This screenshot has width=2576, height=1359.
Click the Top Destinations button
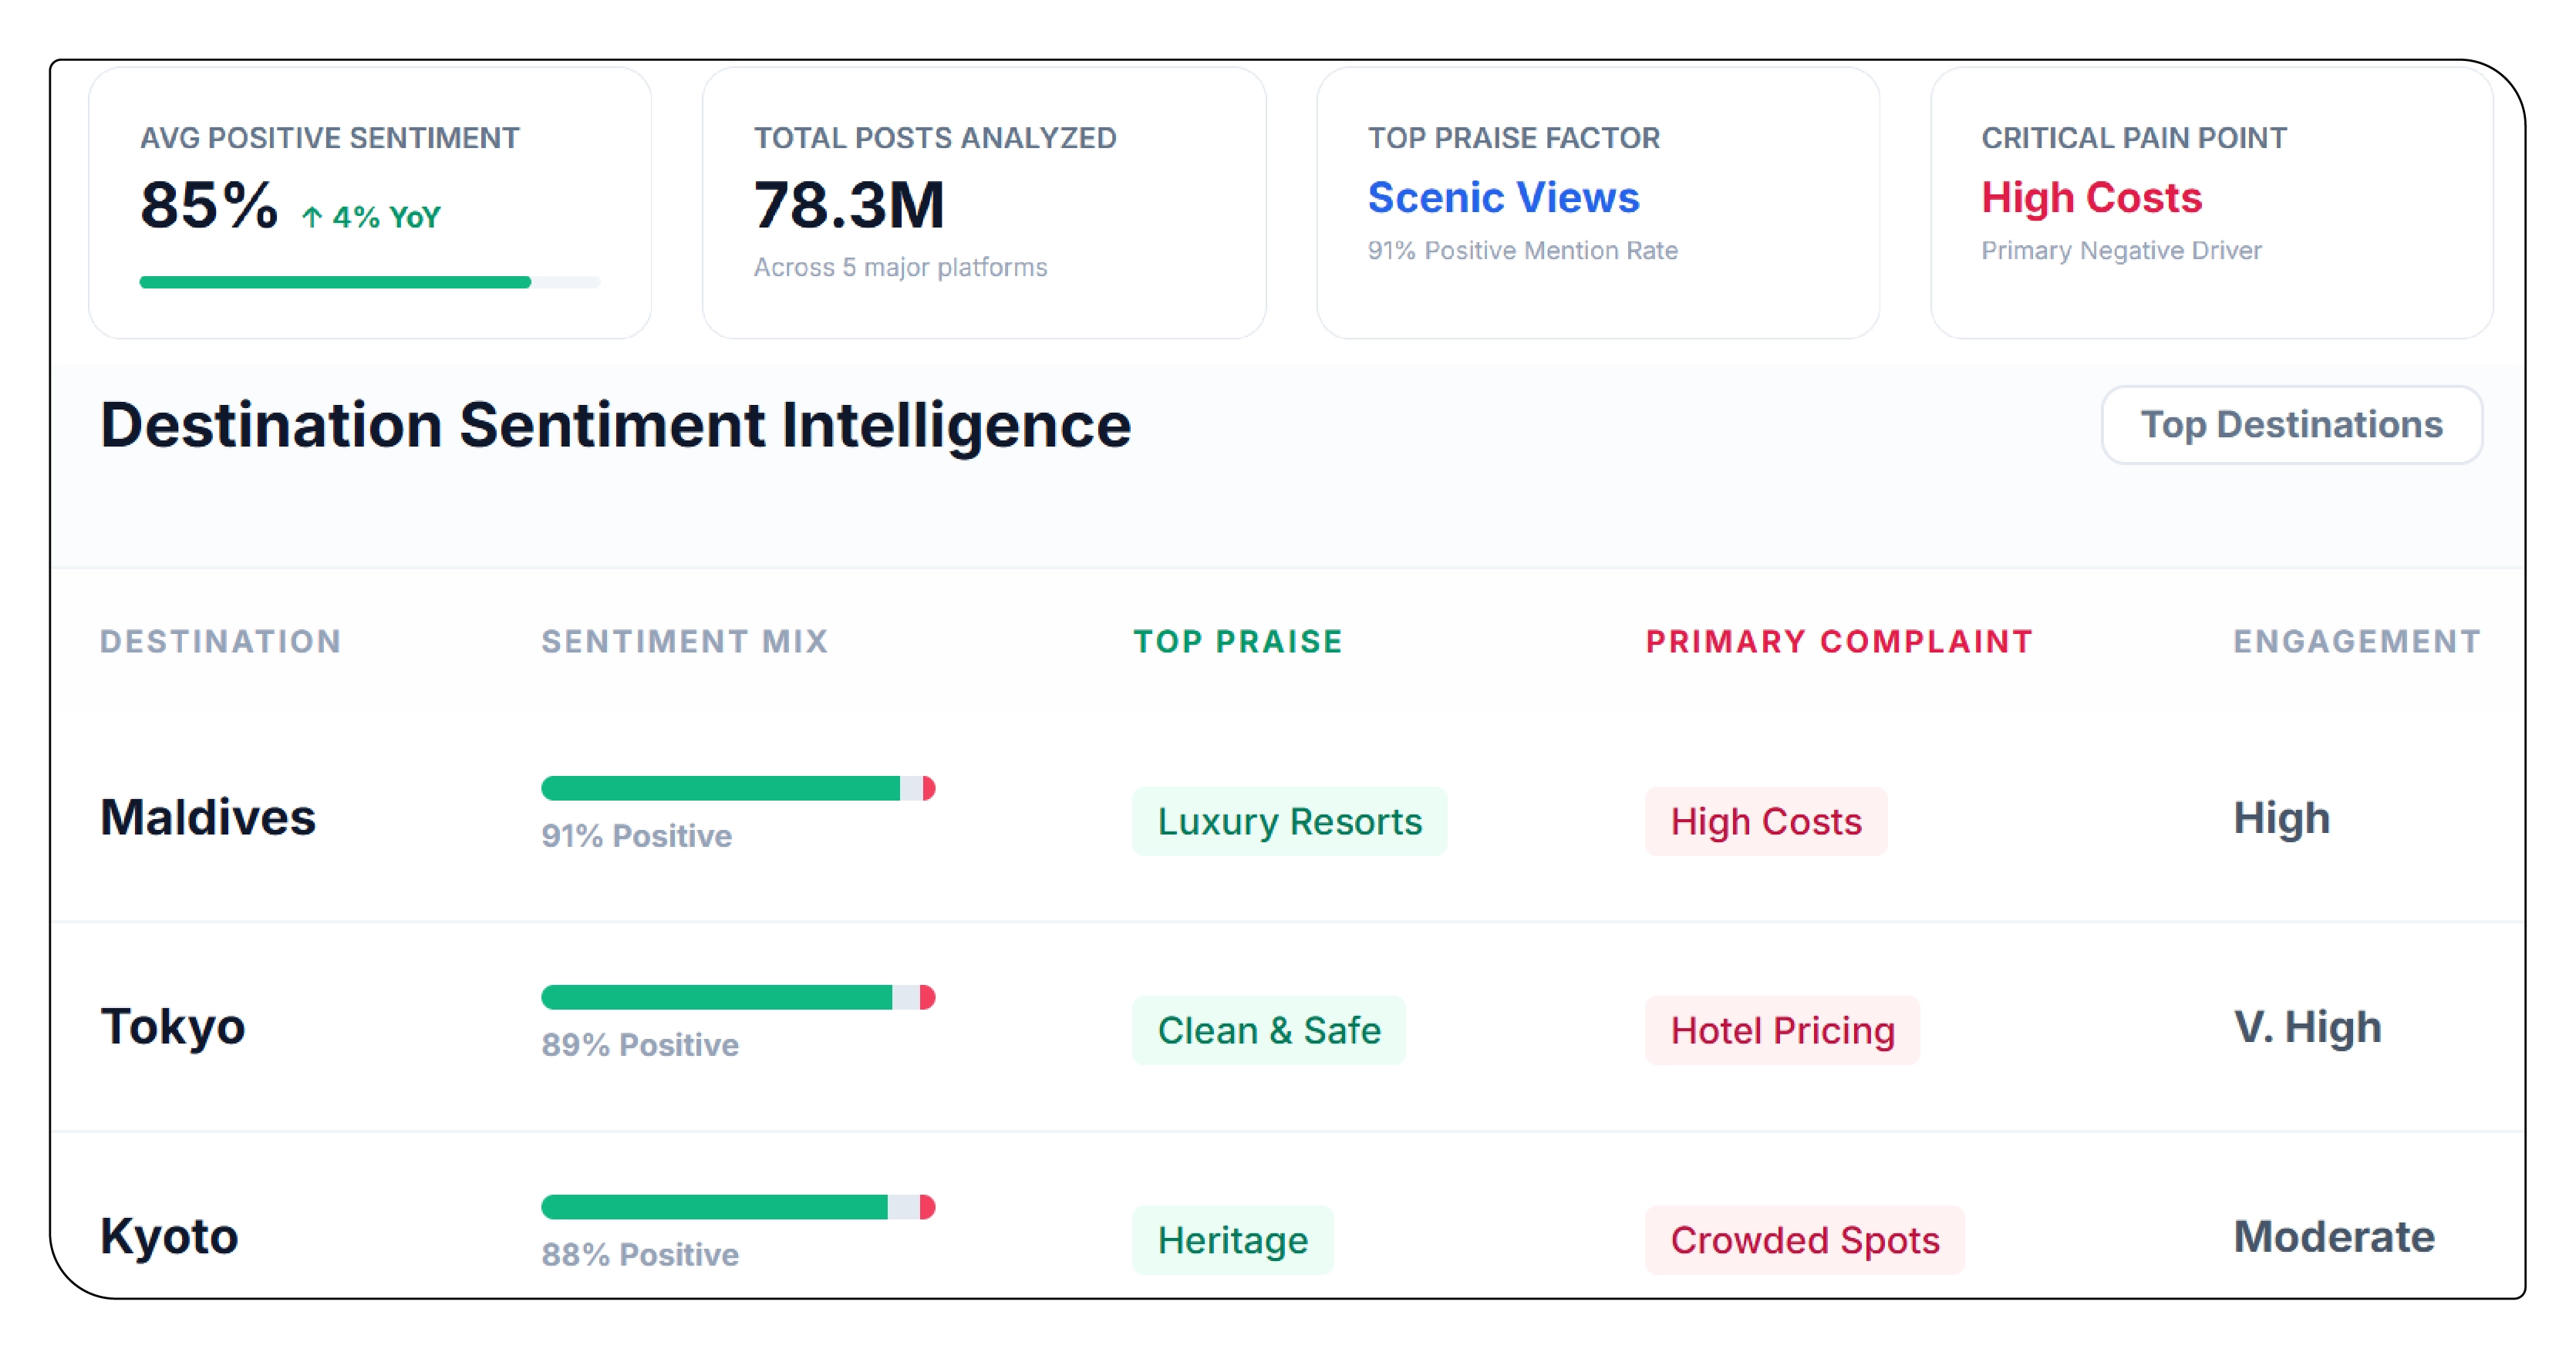2291,425
